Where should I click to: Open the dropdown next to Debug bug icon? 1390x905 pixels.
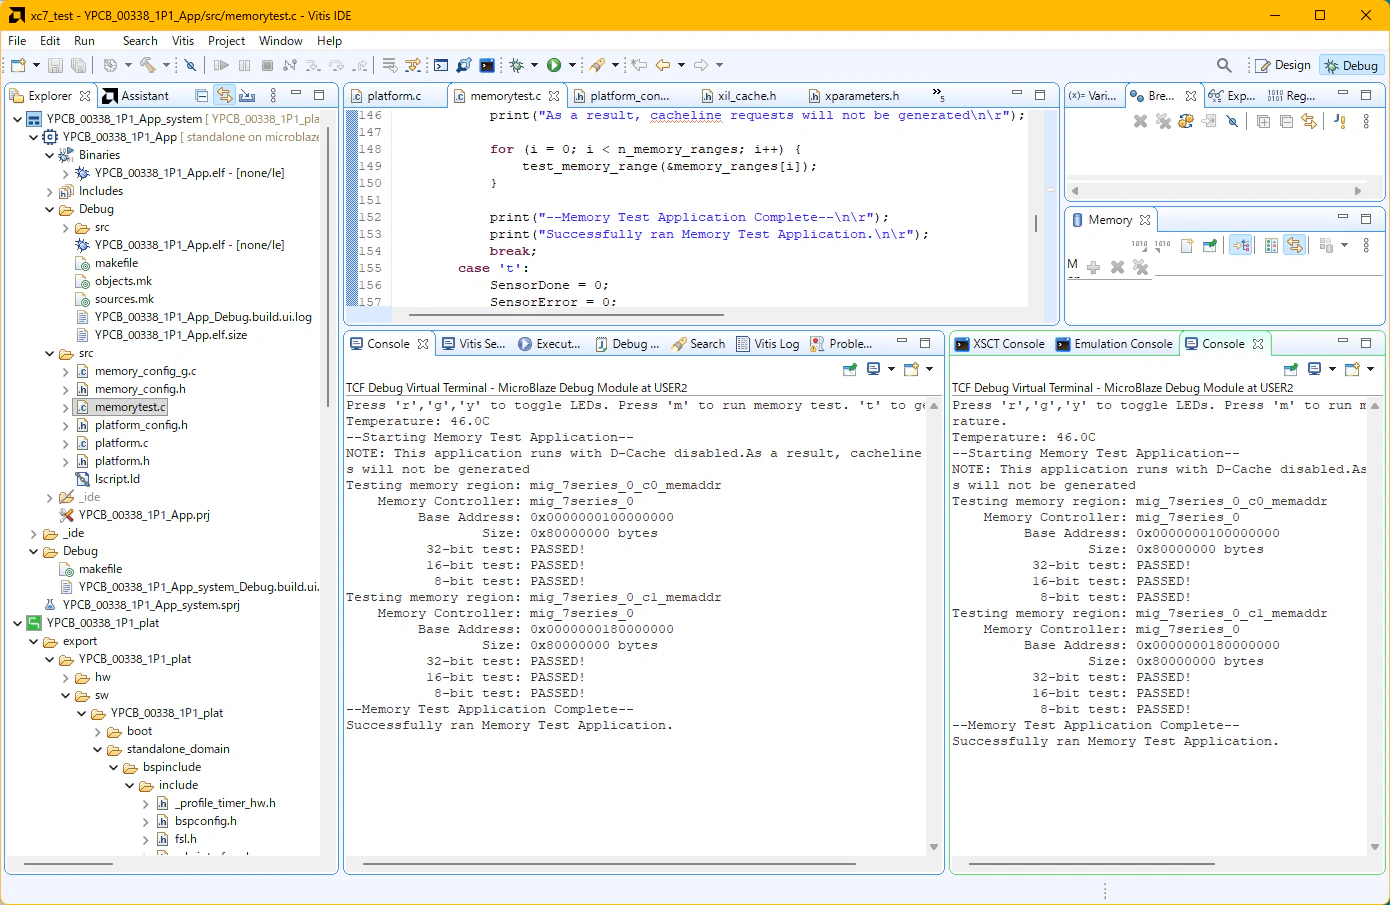534,65
